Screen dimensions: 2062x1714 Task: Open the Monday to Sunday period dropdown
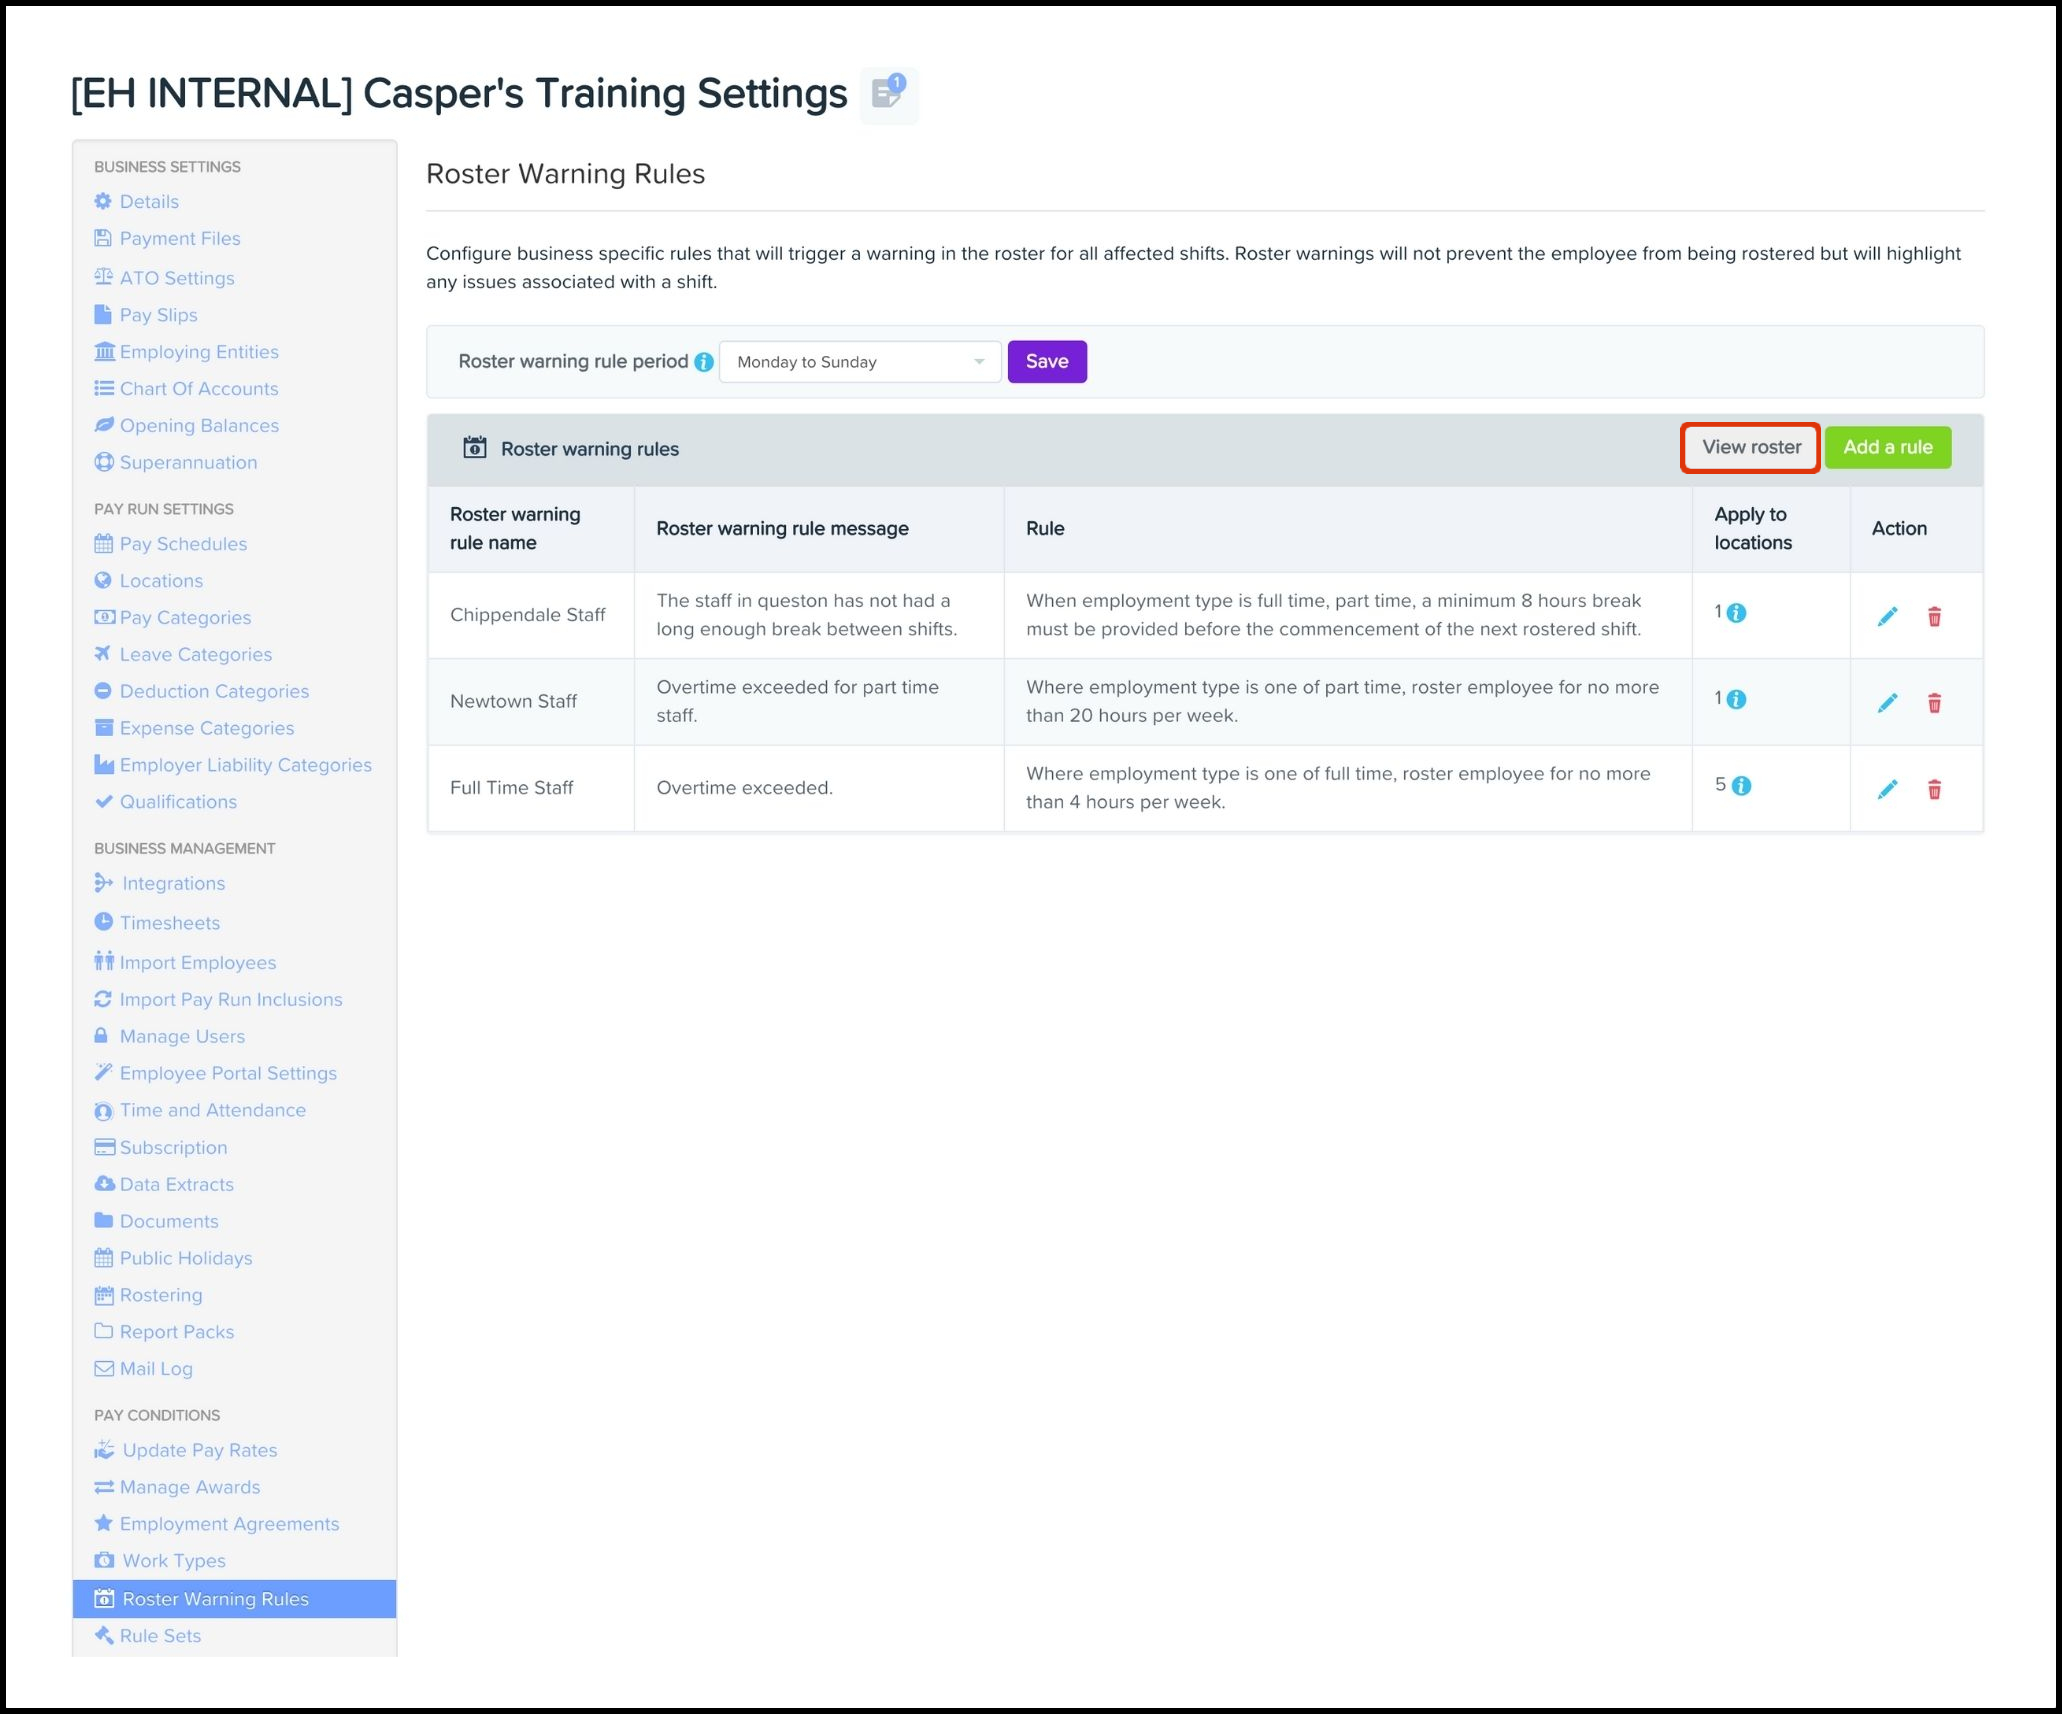tap(859, 362)
